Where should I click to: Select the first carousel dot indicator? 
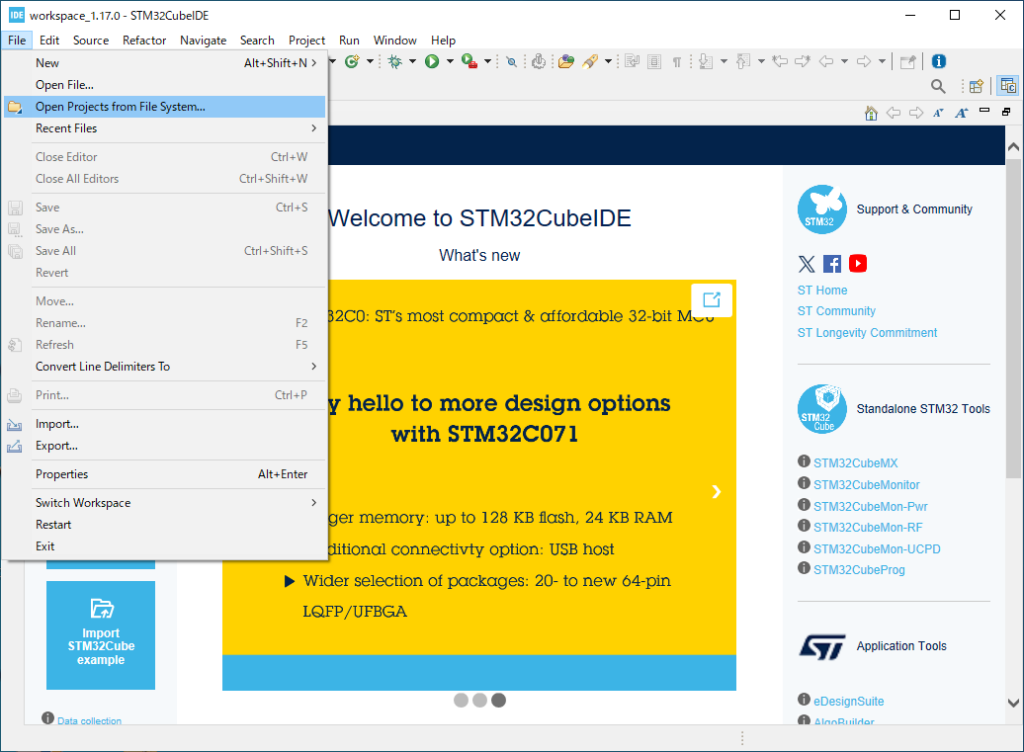click(461, 700)
